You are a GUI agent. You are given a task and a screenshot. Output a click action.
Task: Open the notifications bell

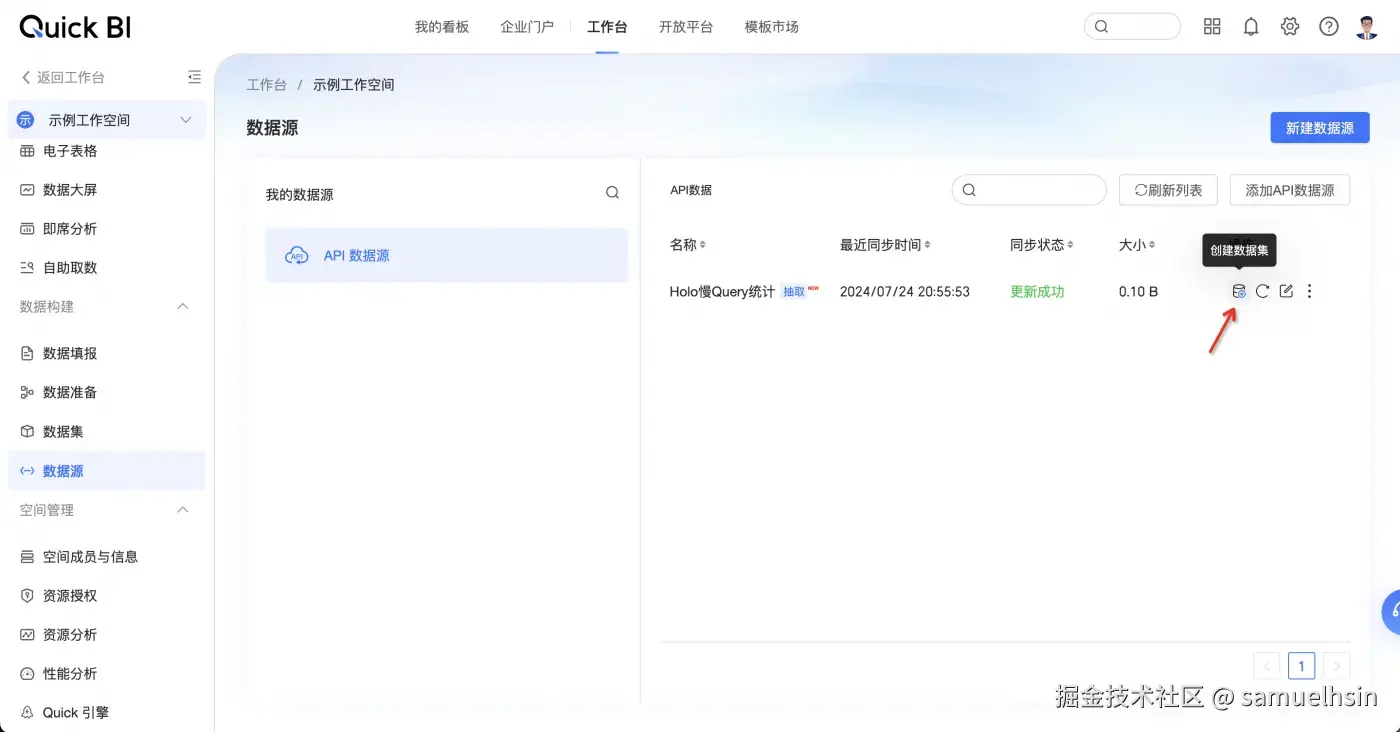[1251, 27]
